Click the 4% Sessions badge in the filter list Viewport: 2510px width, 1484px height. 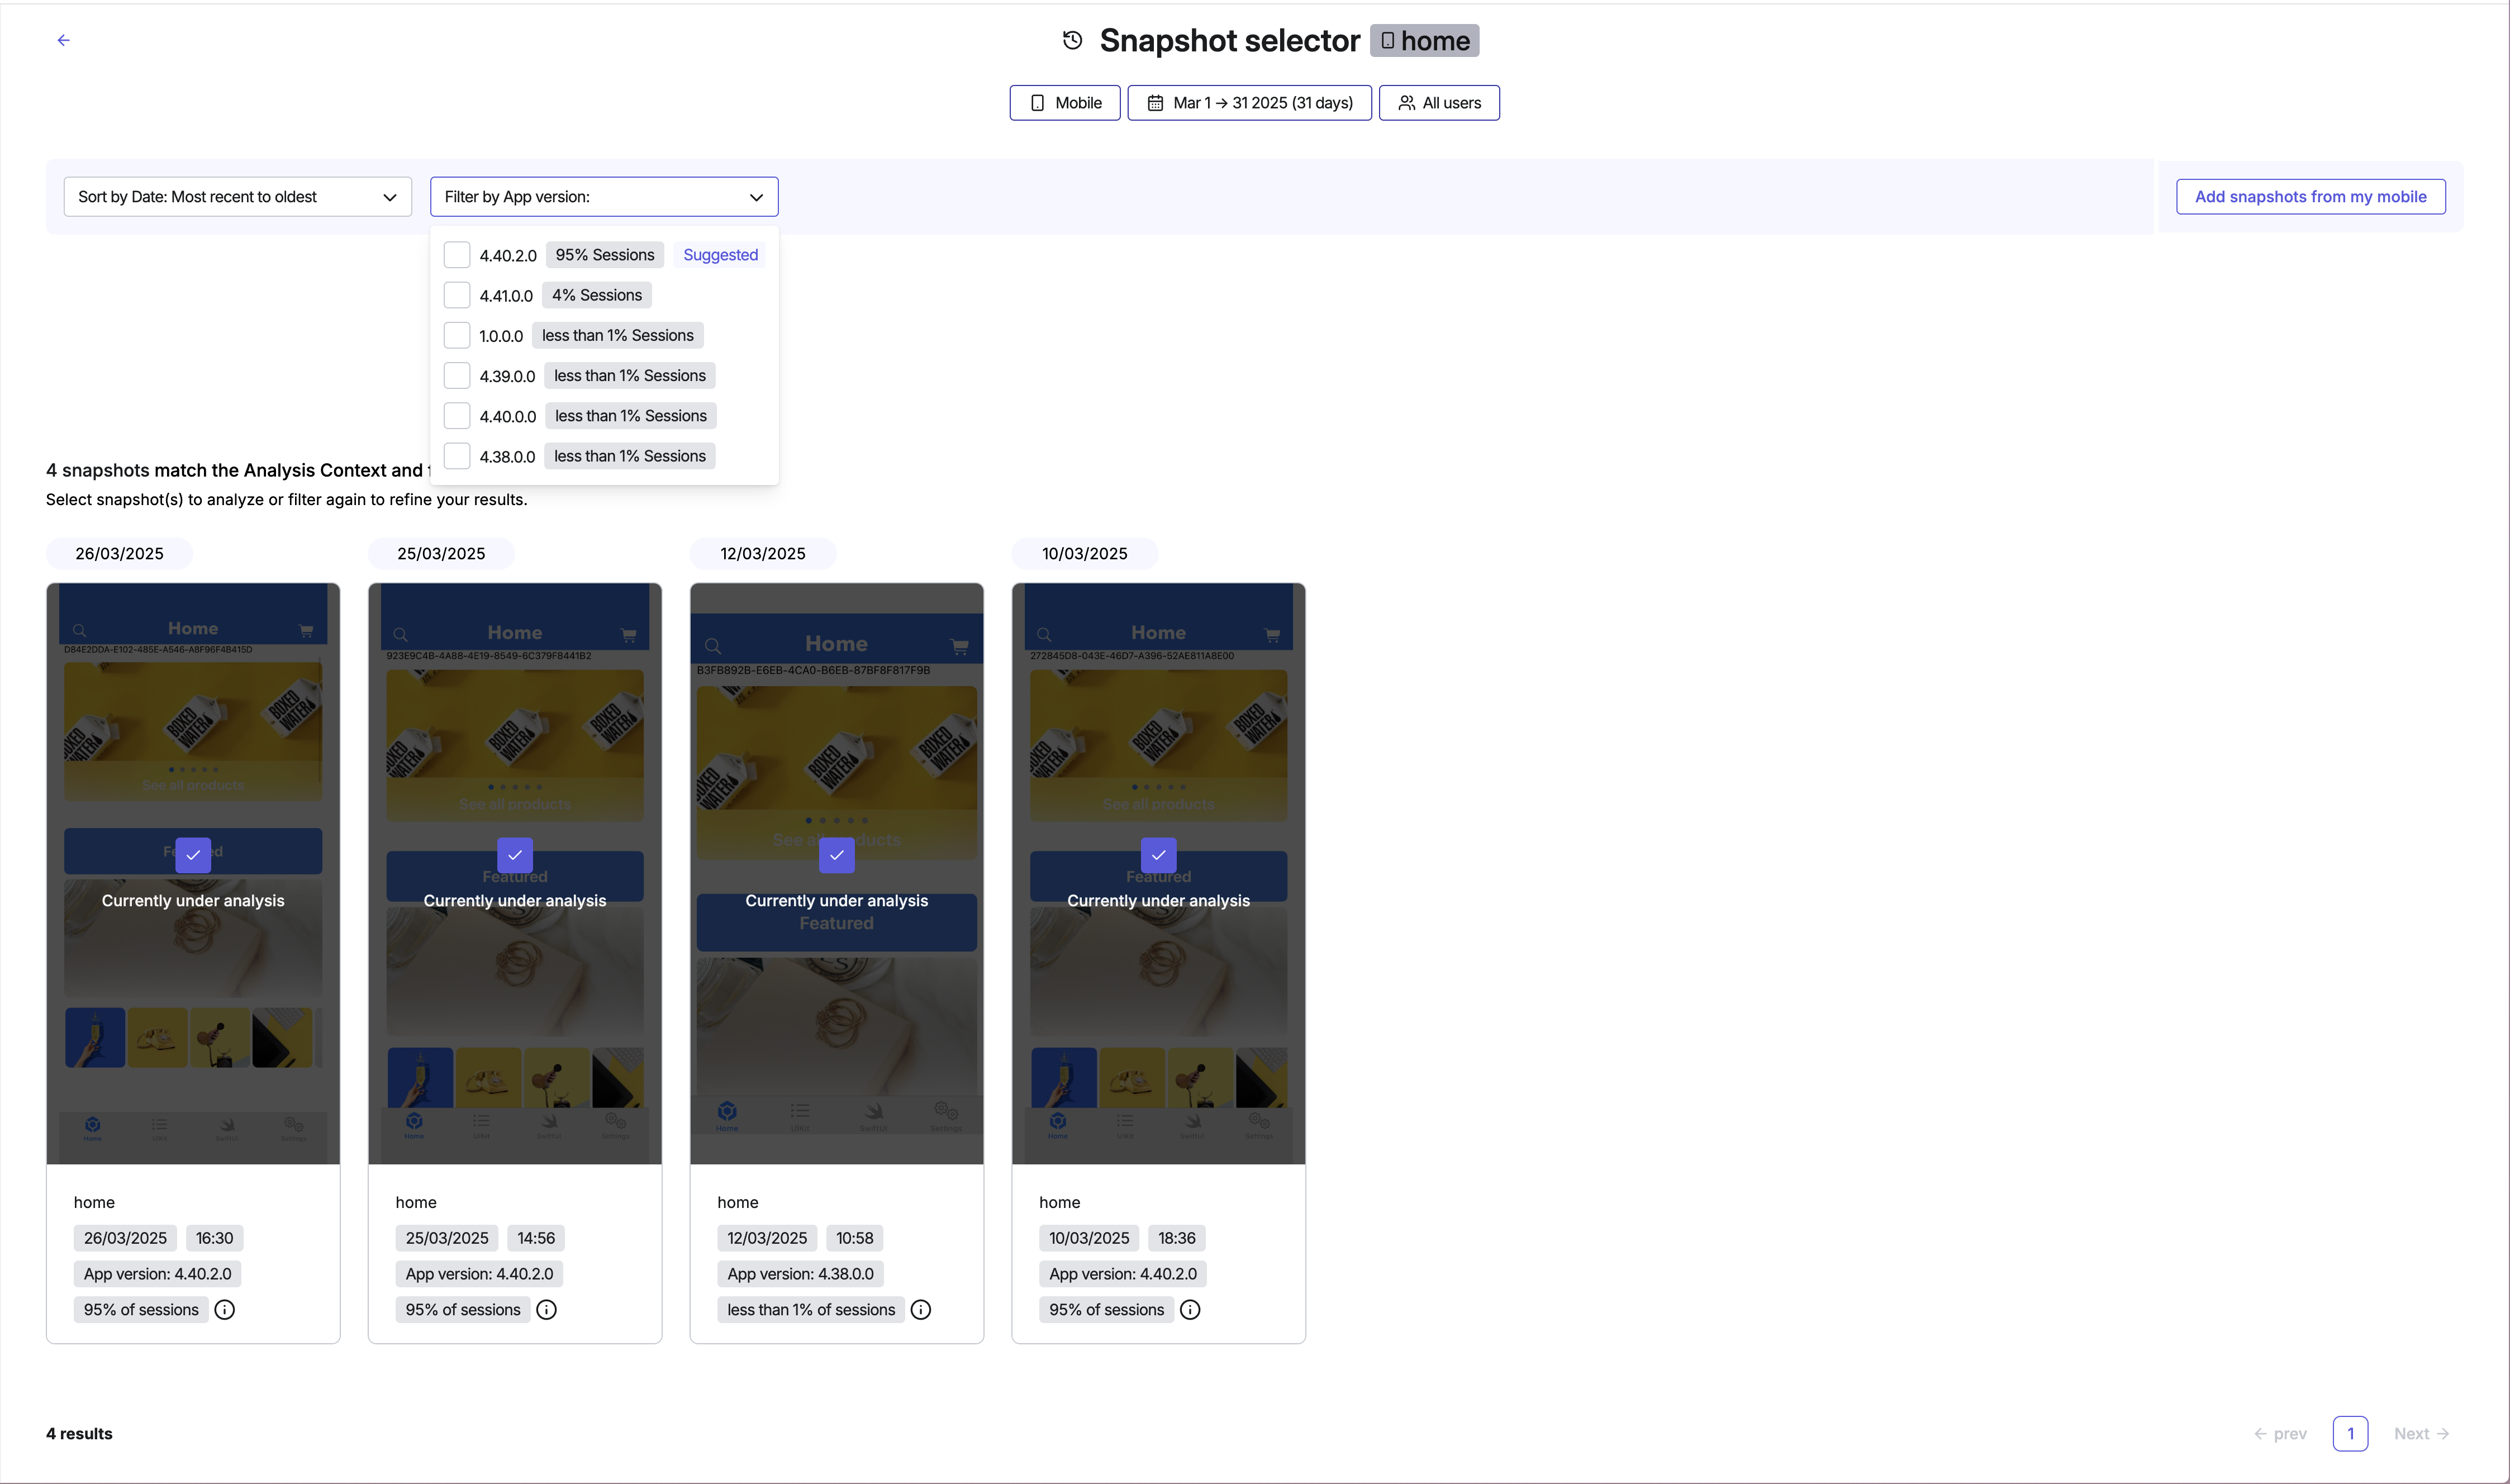(x=597, y=295)
